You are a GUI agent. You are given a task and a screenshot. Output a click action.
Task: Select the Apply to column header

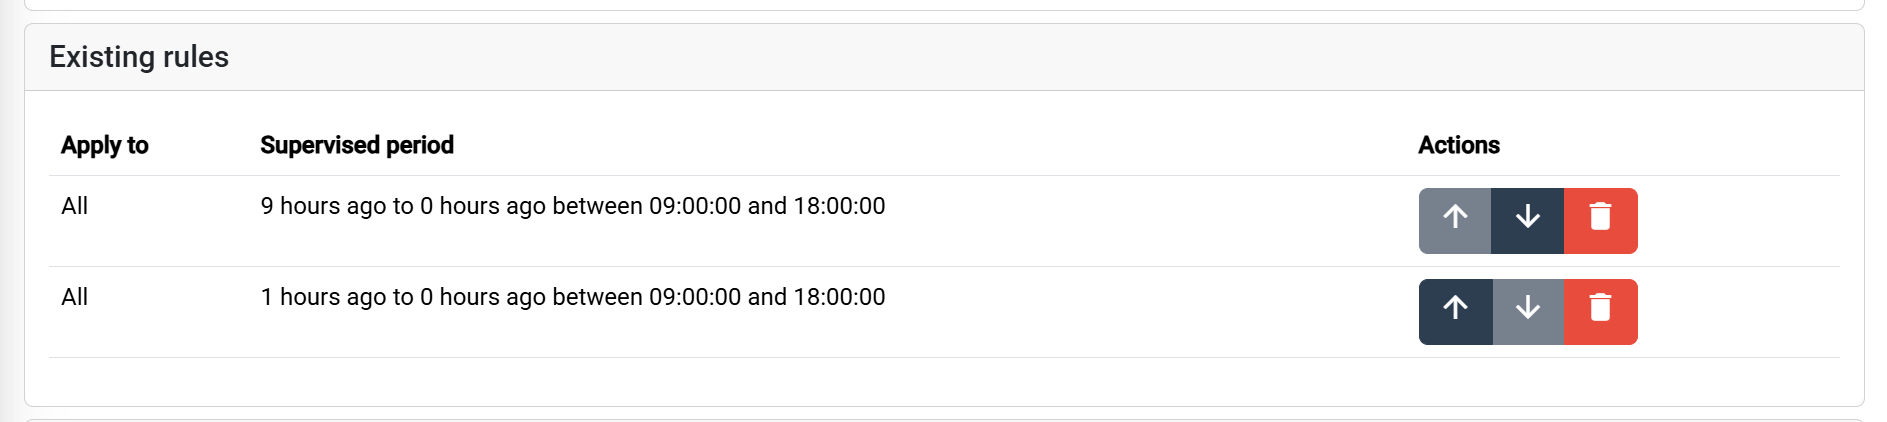[x=104, y=145]
